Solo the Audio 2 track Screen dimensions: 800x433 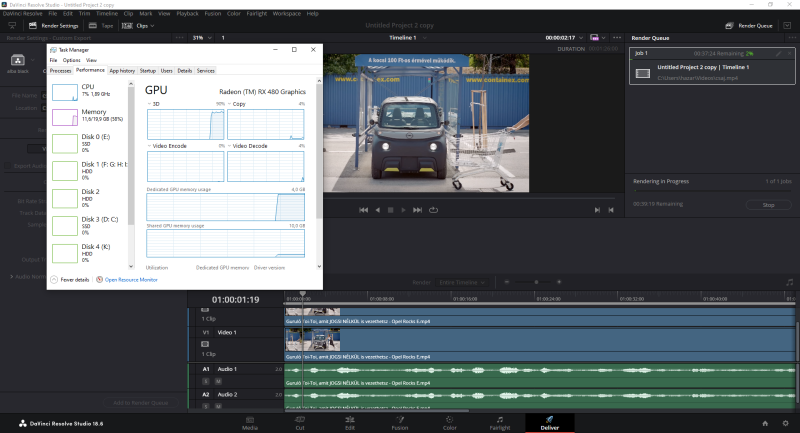tap(206, 406)
